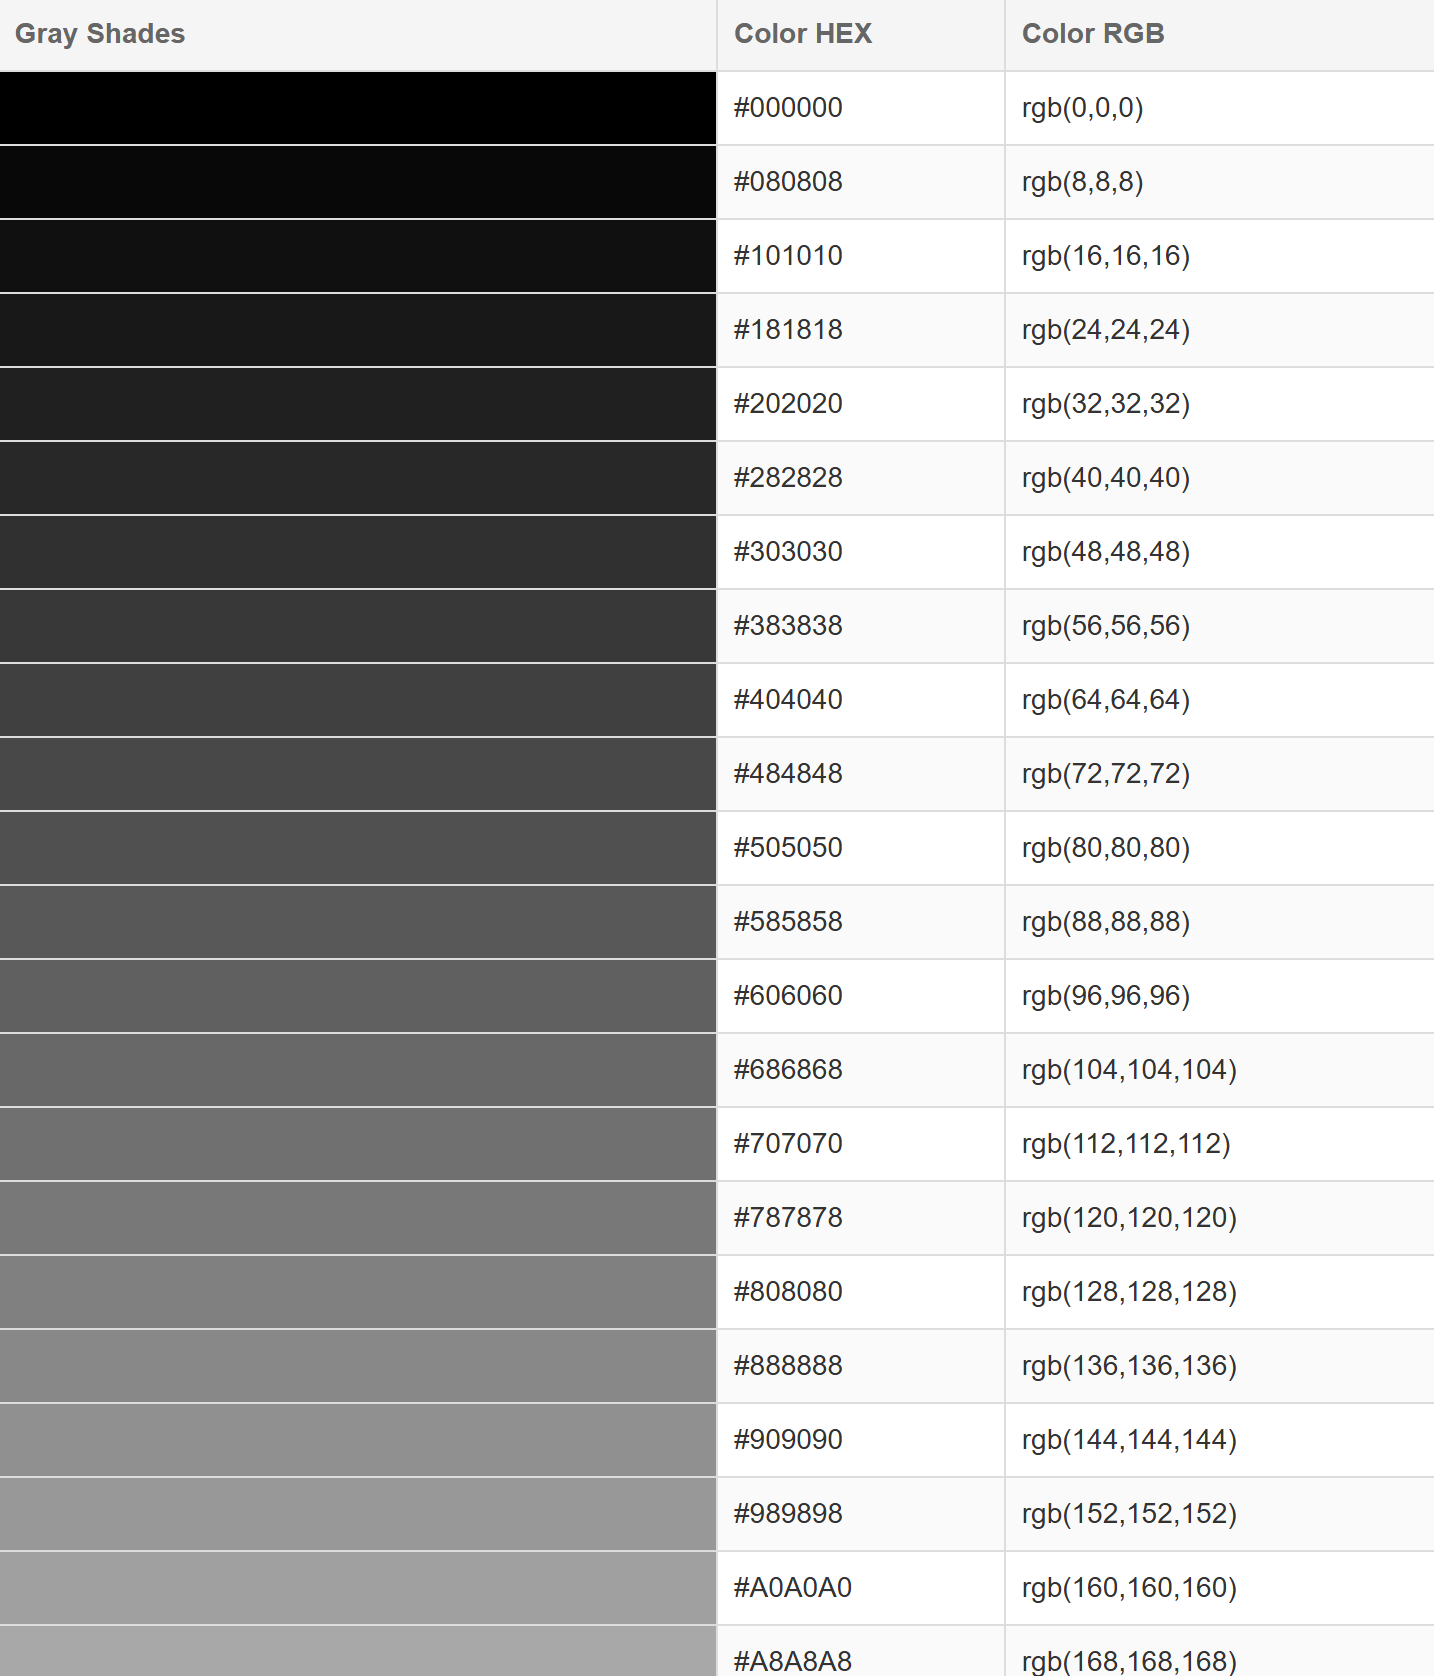Click the #808080 middle gray swatch

click(358, 1292)
